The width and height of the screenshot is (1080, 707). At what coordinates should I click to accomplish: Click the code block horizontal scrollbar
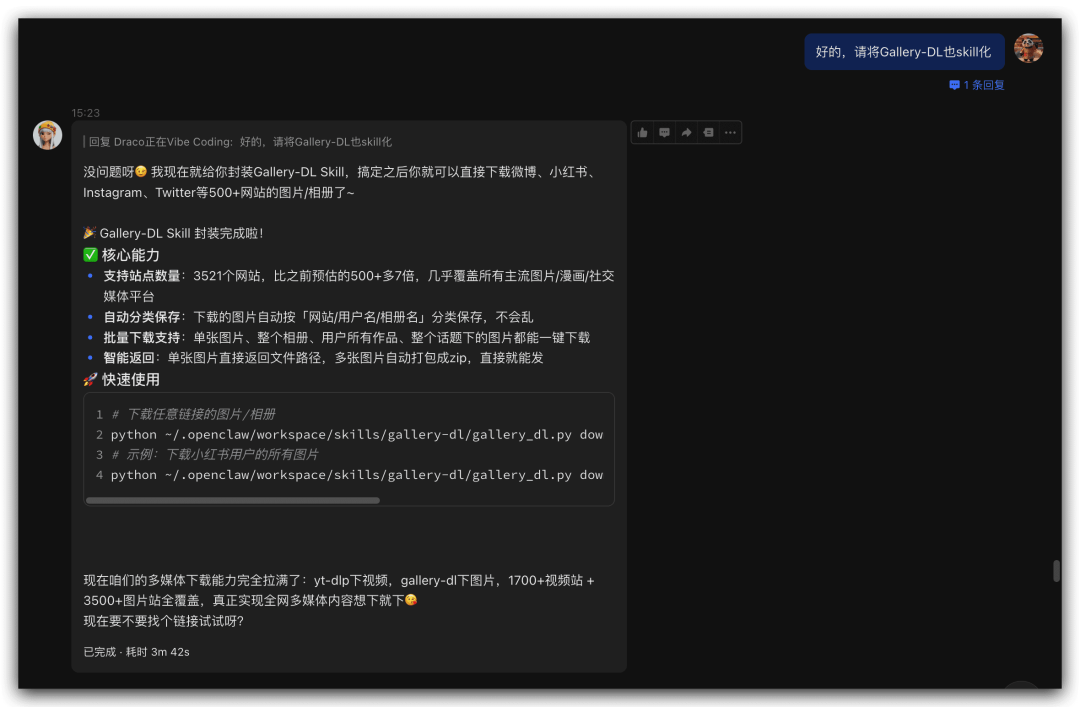[233, 500]
